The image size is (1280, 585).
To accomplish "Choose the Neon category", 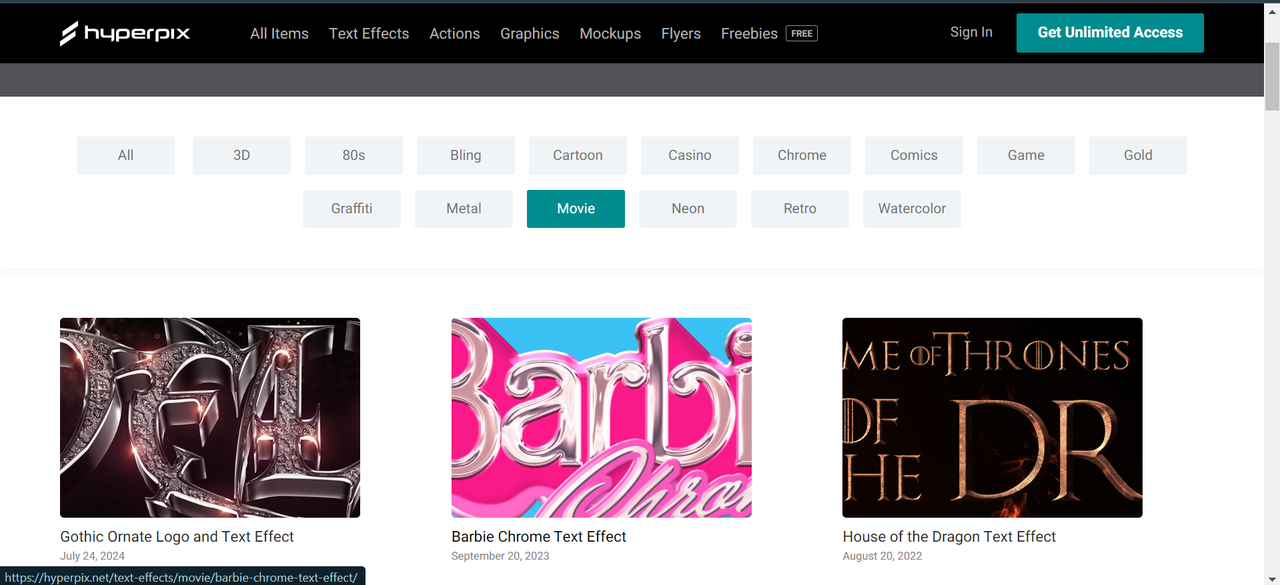I will pyautogui.click(x=688, y=209).
